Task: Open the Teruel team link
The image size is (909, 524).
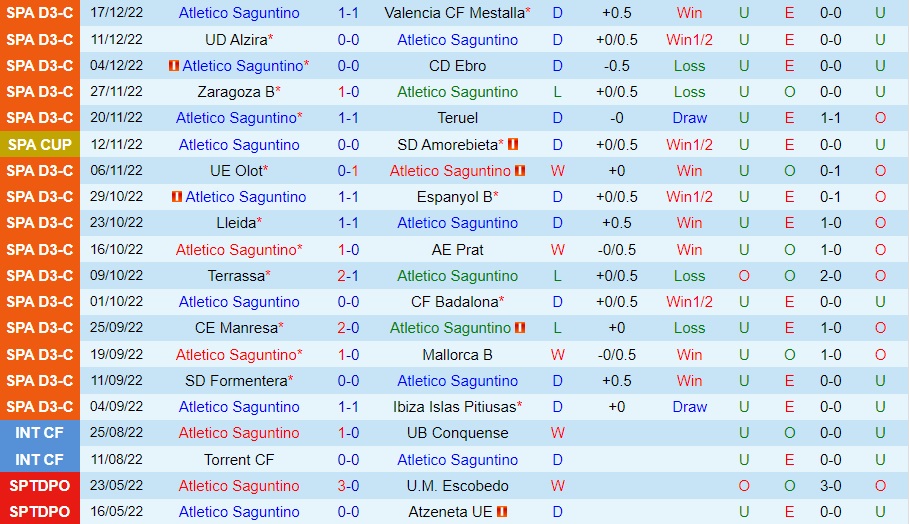Action: pos(457,118)
